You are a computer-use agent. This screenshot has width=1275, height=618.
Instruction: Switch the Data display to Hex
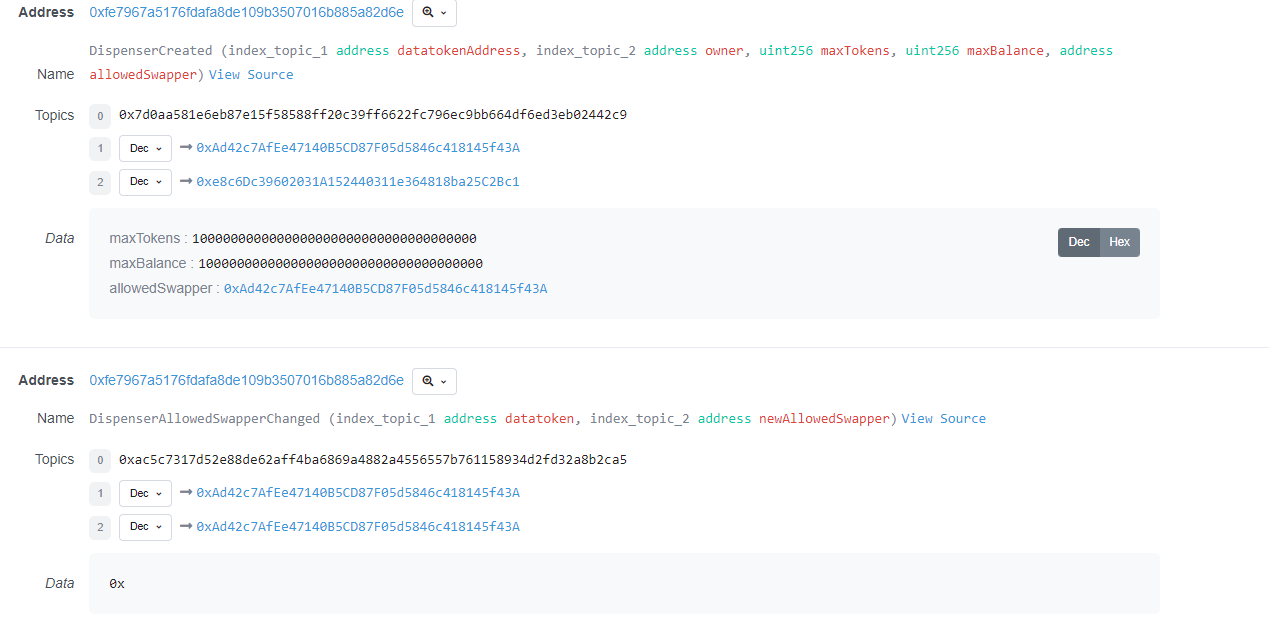pos(1119,242)
